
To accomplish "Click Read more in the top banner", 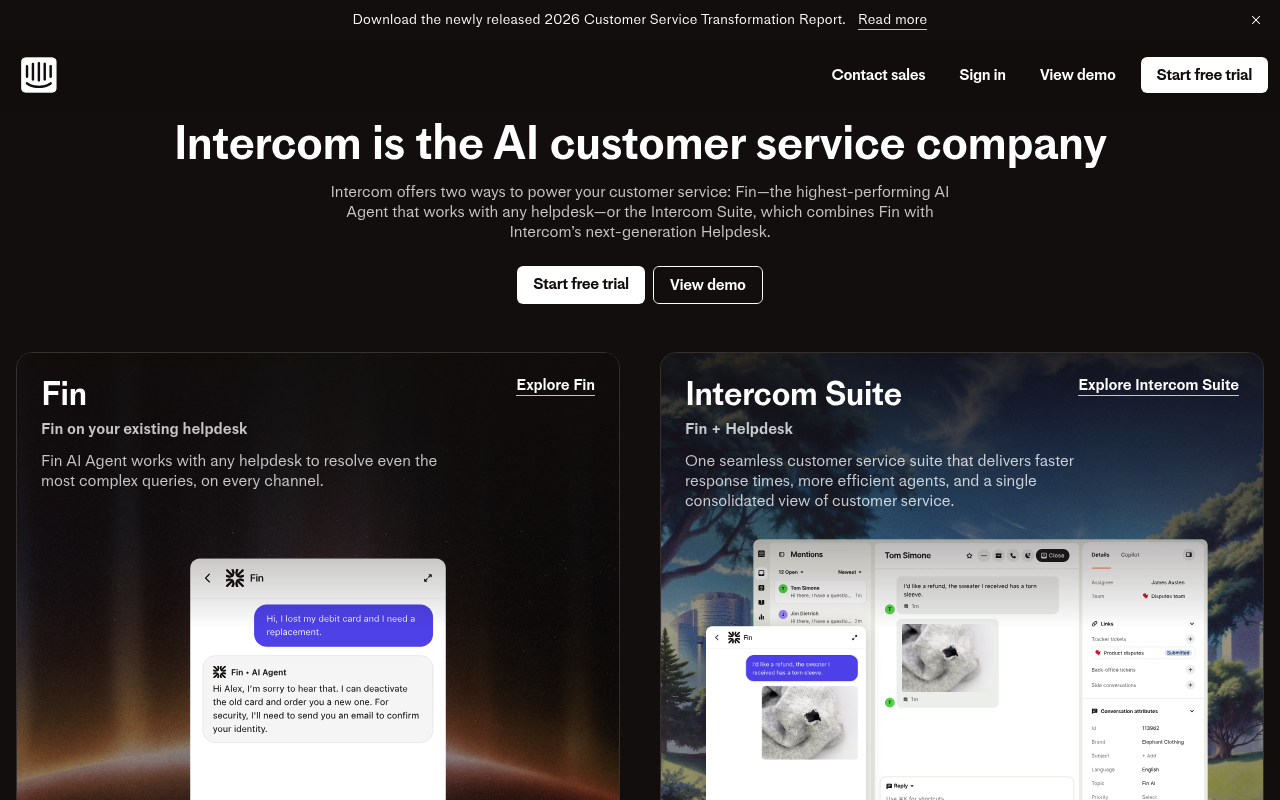I will tap(892, 20).
